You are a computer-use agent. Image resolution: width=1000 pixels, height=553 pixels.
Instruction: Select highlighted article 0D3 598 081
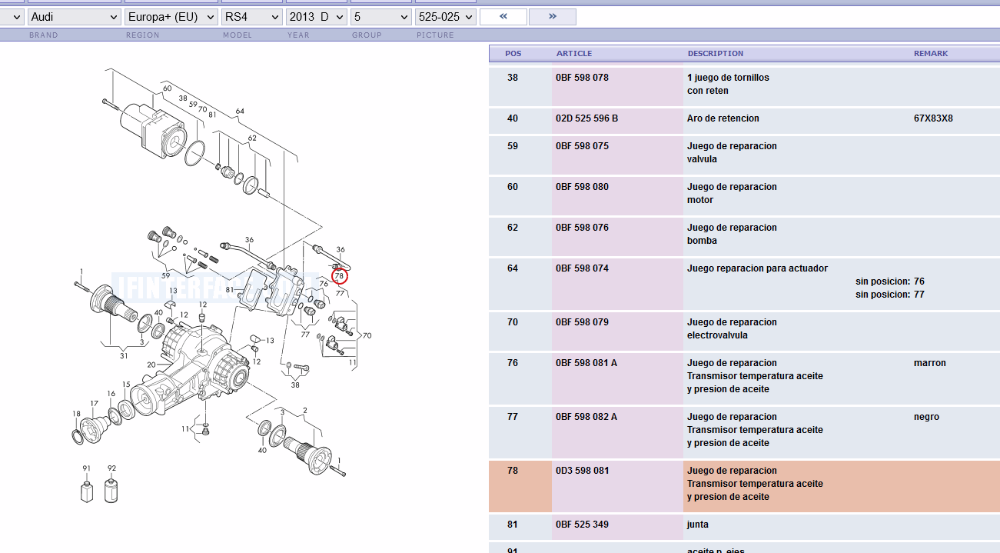click(582, 471)
